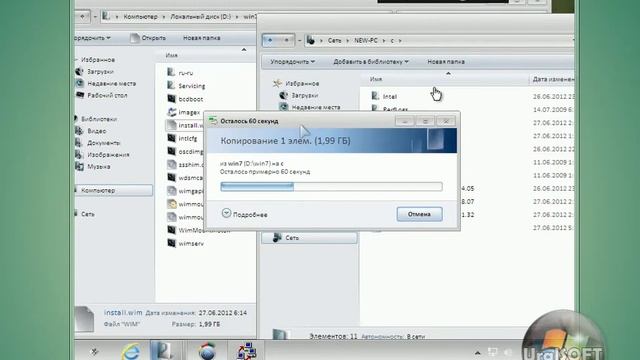Image resolution: width=640 pixels, height=360 pixels.
Task: Expand Подробнее details in copy dialog
Action: 244,214
